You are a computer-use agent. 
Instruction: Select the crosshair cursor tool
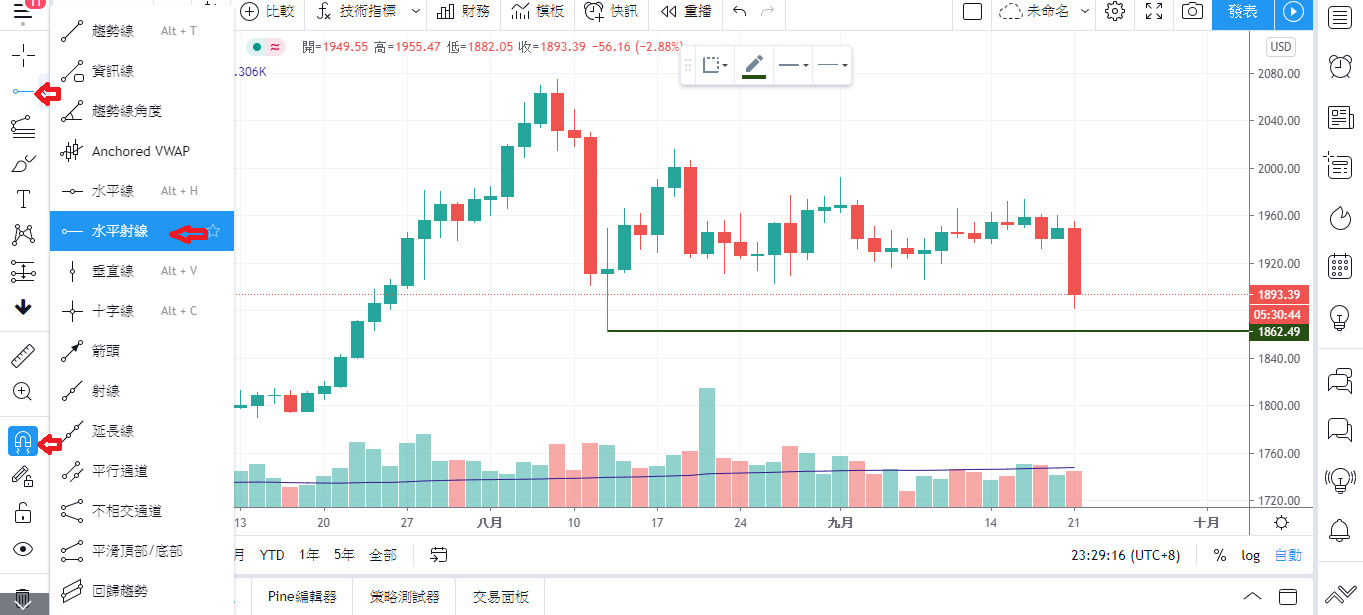pyautogui.click(x=23, y=55)
